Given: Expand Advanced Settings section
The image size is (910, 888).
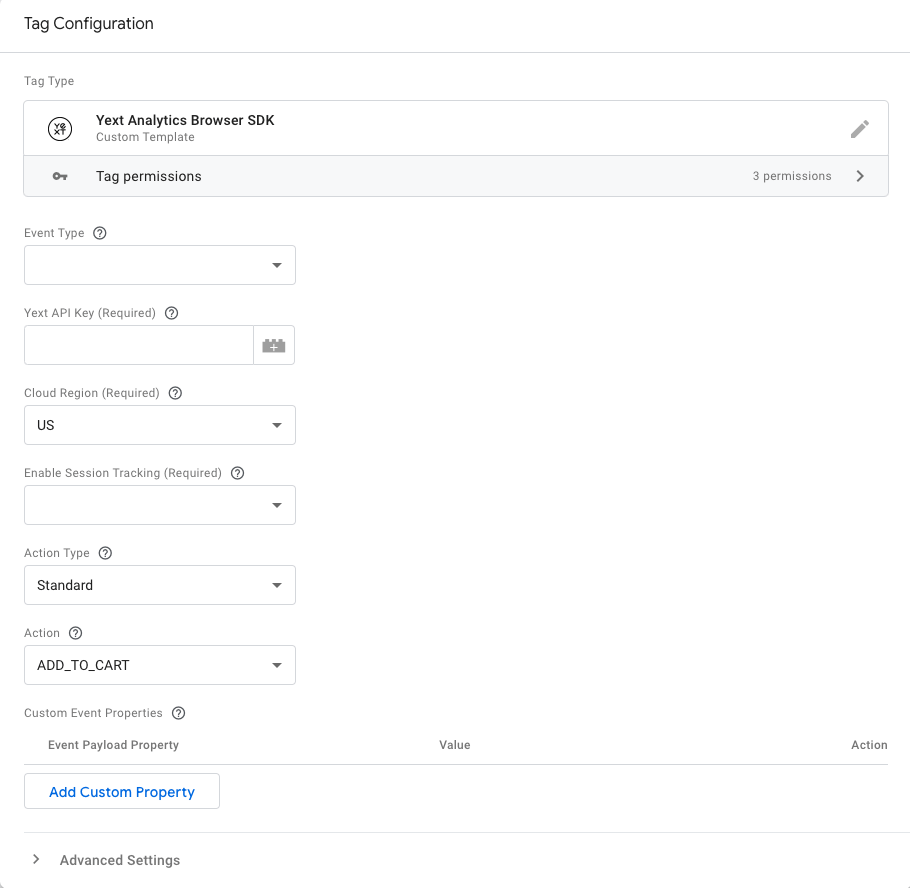Looking at the screenshot, I should click(36, 860).
